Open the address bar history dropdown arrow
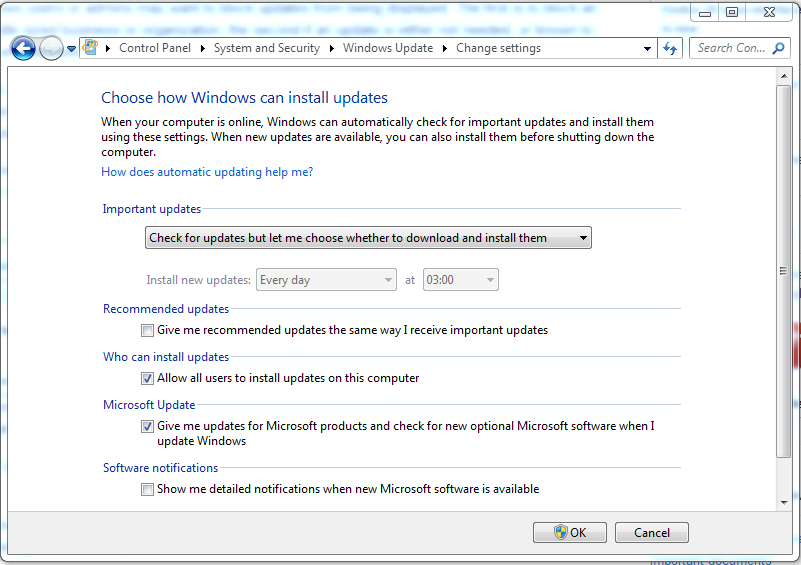 point(647,49)
